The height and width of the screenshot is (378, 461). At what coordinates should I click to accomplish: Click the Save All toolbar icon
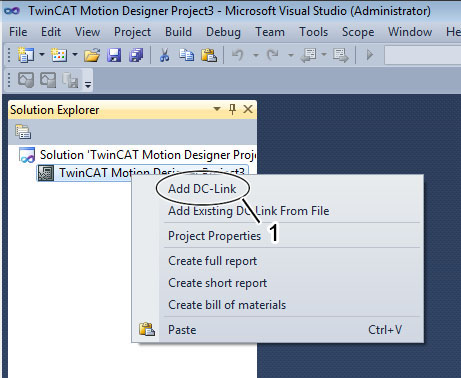(x=136, y=55)
